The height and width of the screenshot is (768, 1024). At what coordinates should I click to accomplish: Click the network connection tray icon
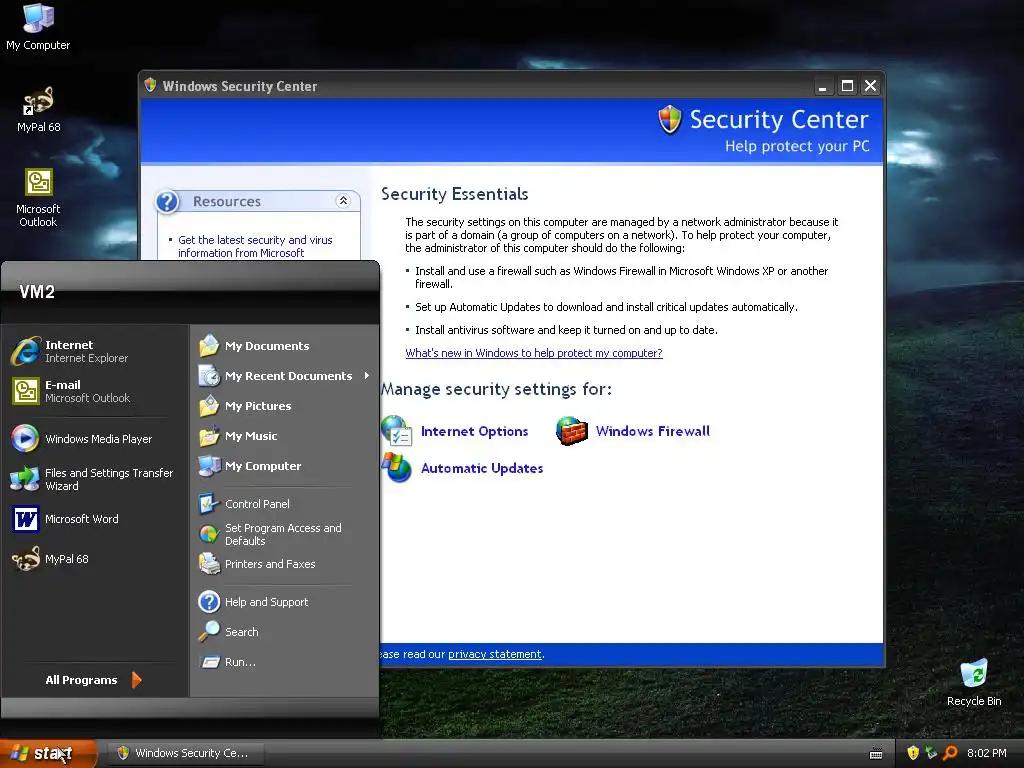931,753
